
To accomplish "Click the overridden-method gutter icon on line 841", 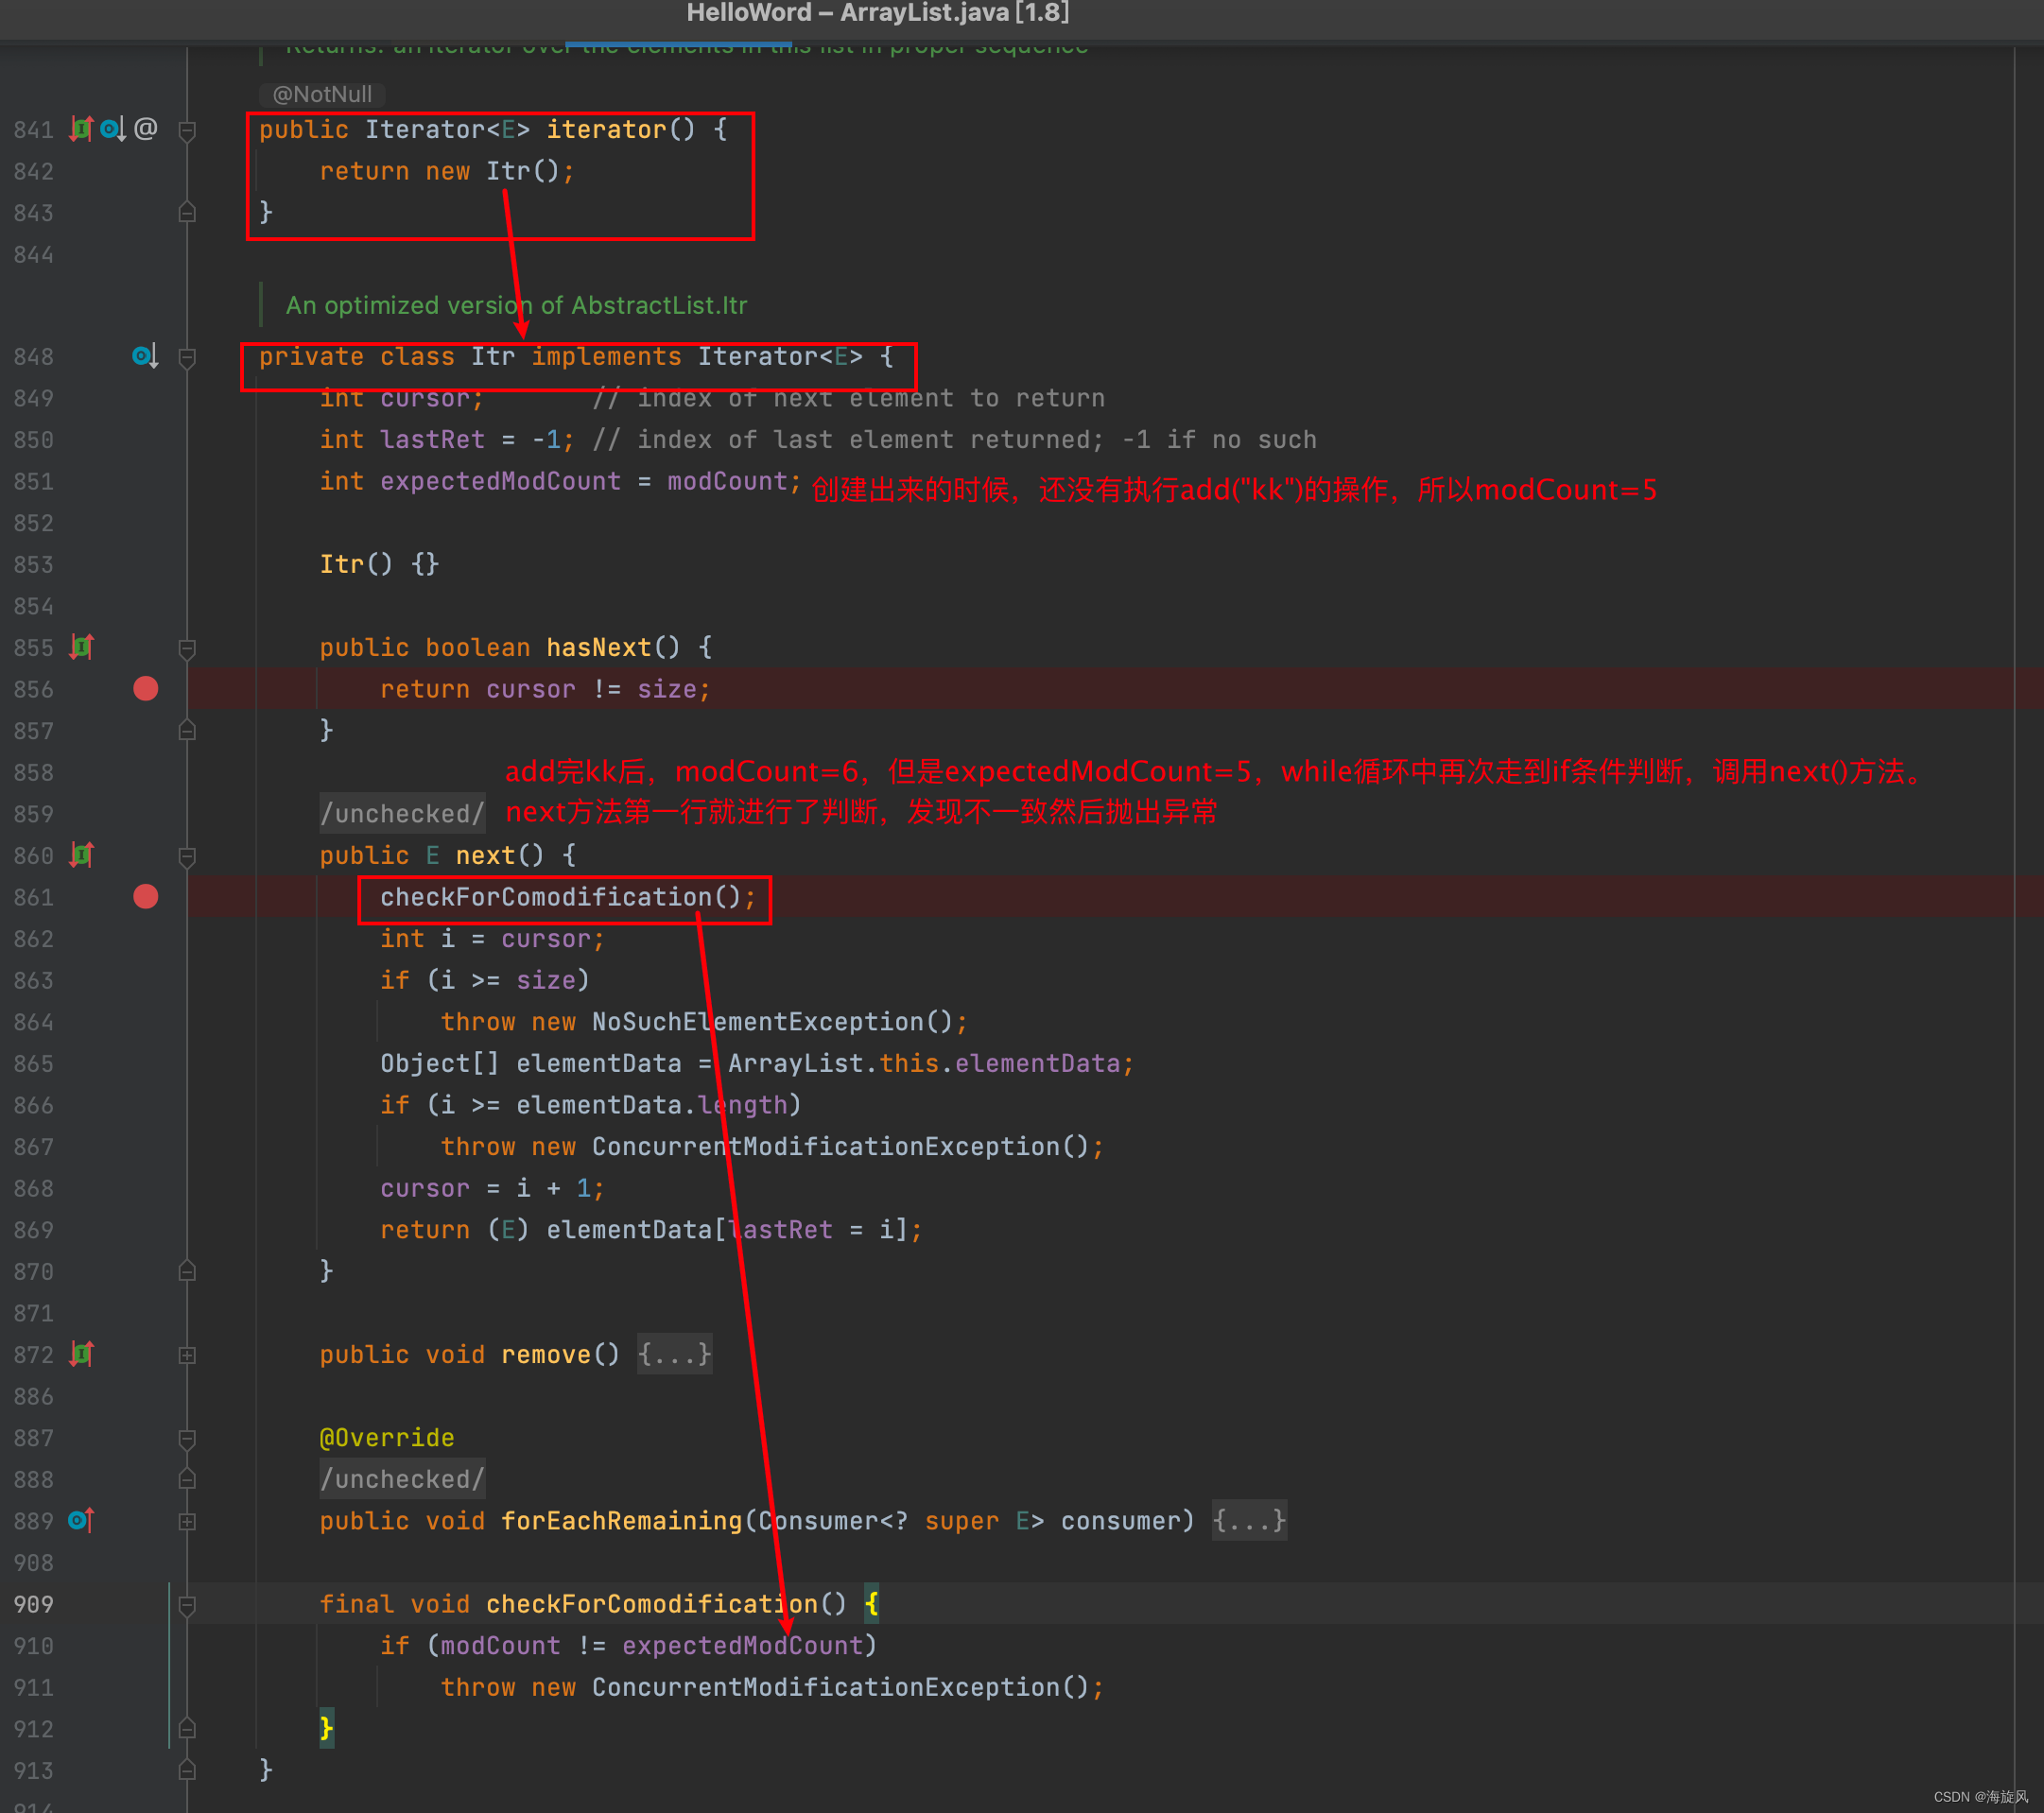I will click(x=113, y=128).
